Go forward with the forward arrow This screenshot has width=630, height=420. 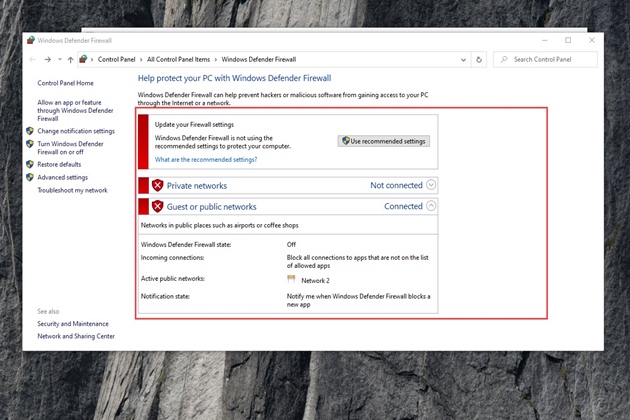coord(47,59)
